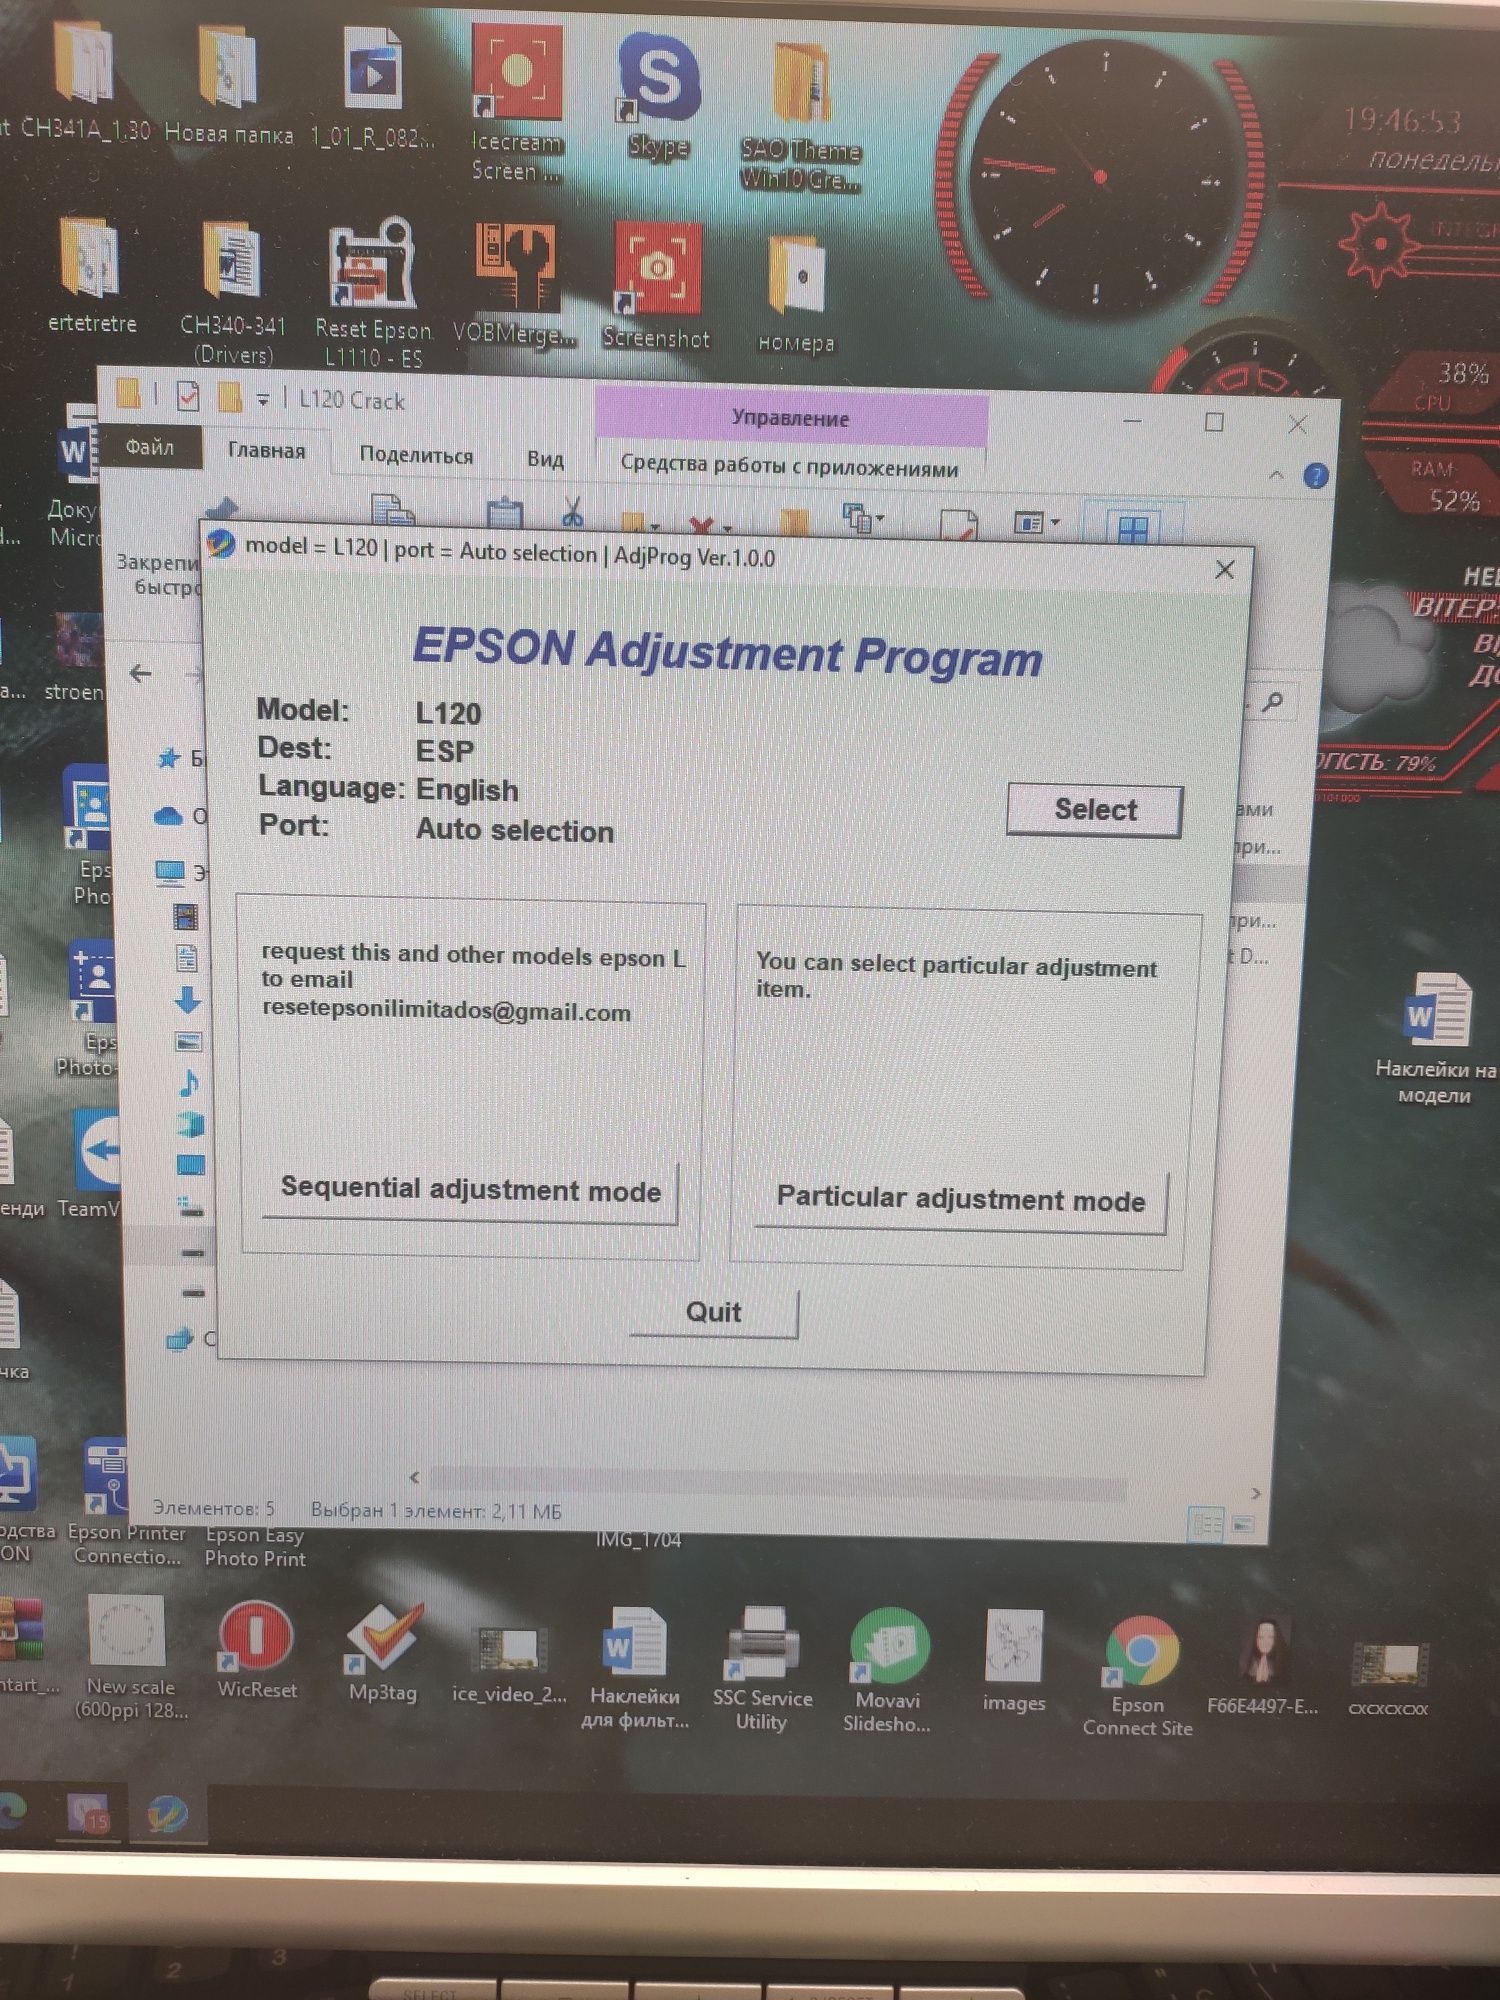The height and width of the screenshot is (2000, 1500).
Task: Open Наклейки на модели Word document
Action: coord(1436,1038)
